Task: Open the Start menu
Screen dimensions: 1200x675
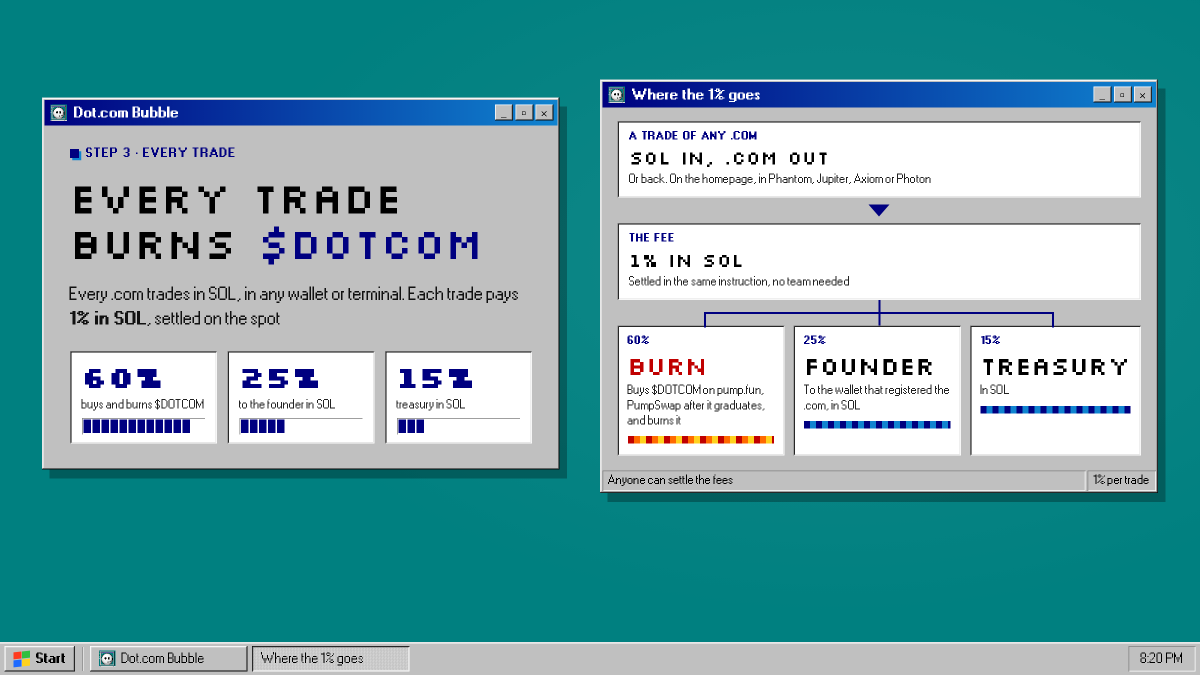Action: point(40,658)
